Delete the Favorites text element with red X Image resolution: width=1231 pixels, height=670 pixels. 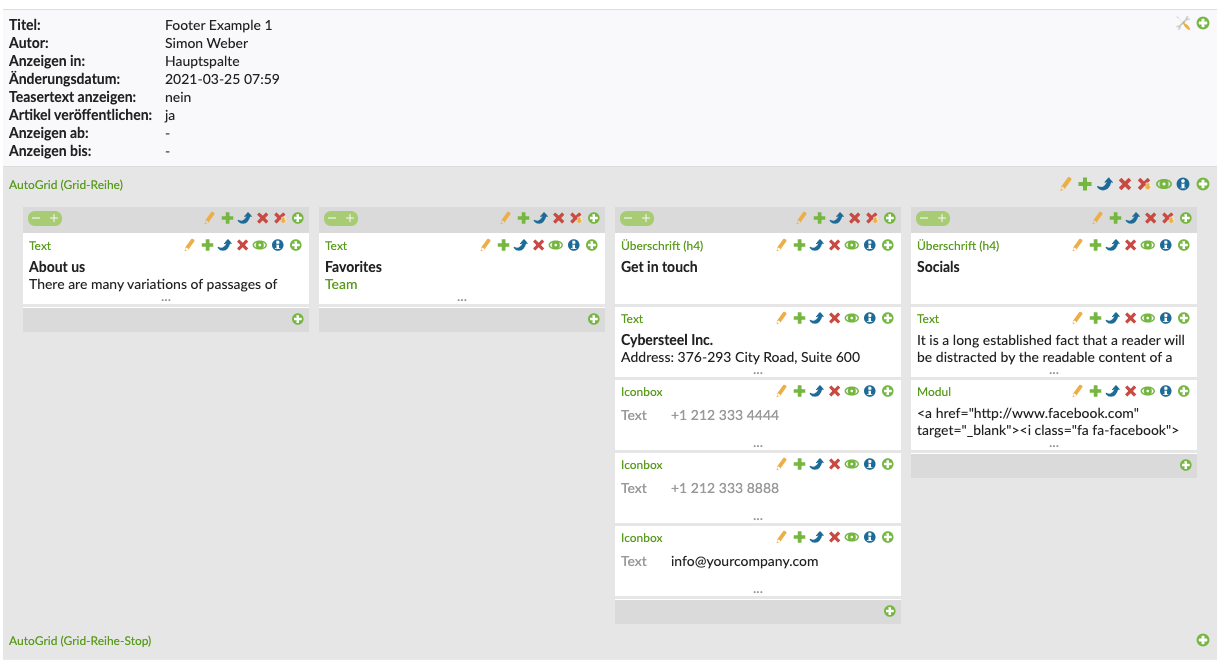coord(538,245)
